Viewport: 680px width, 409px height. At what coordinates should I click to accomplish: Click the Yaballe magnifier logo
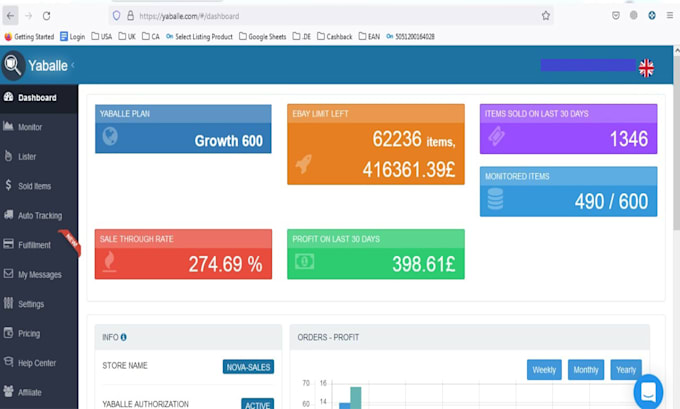click(x=13, y=65)
